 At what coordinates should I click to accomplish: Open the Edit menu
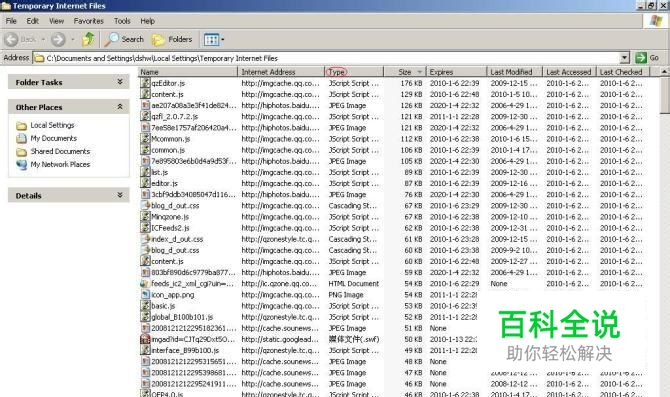click(32, 21)
